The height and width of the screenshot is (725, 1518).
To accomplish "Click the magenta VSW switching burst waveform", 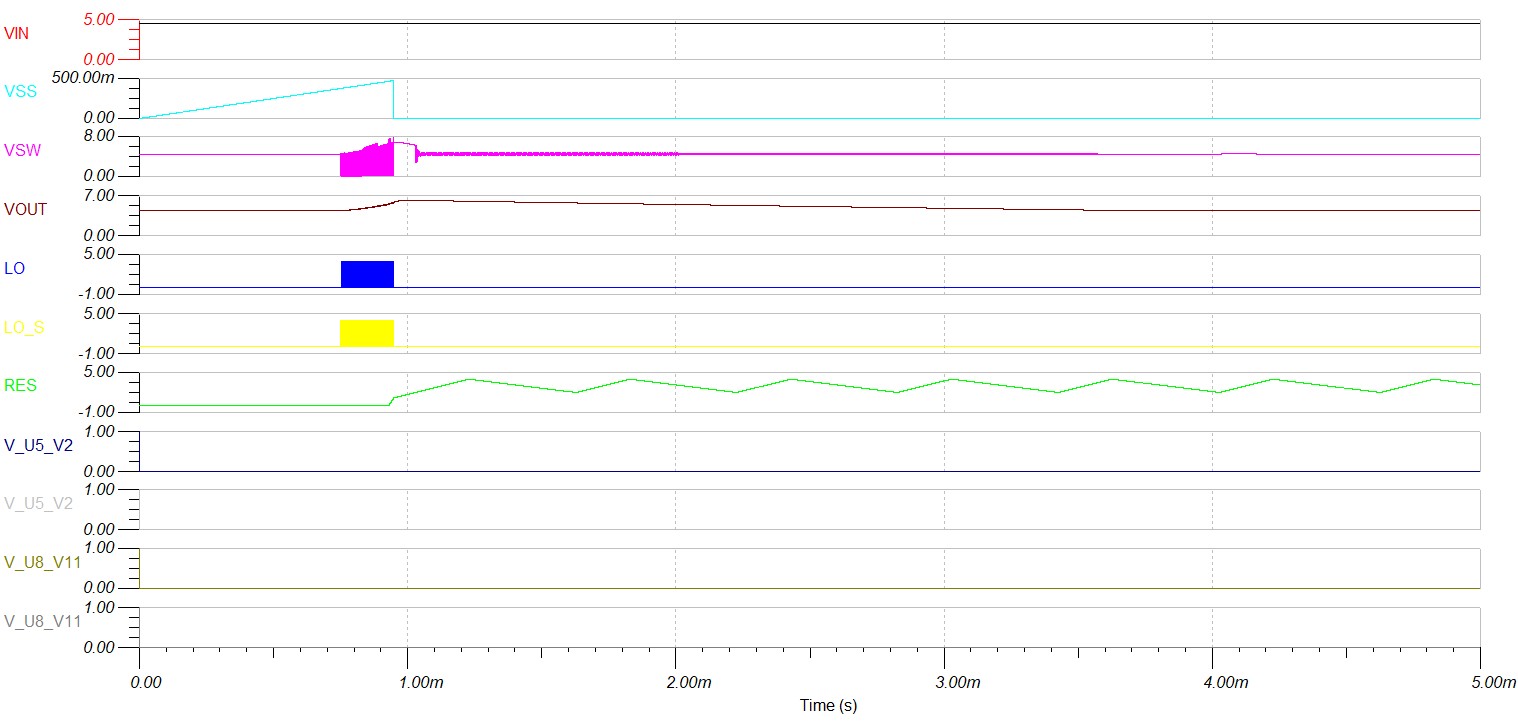I will coord(368,160).
